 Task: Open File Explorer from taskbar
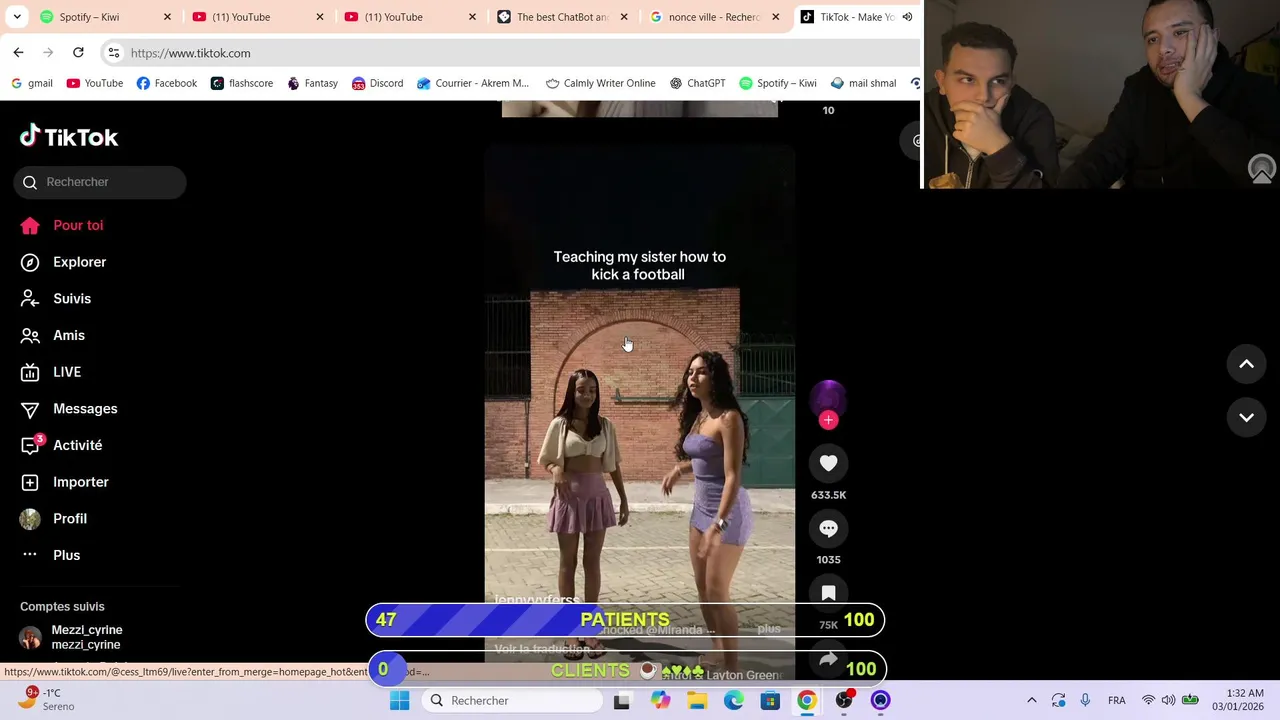tap(697, 700)
